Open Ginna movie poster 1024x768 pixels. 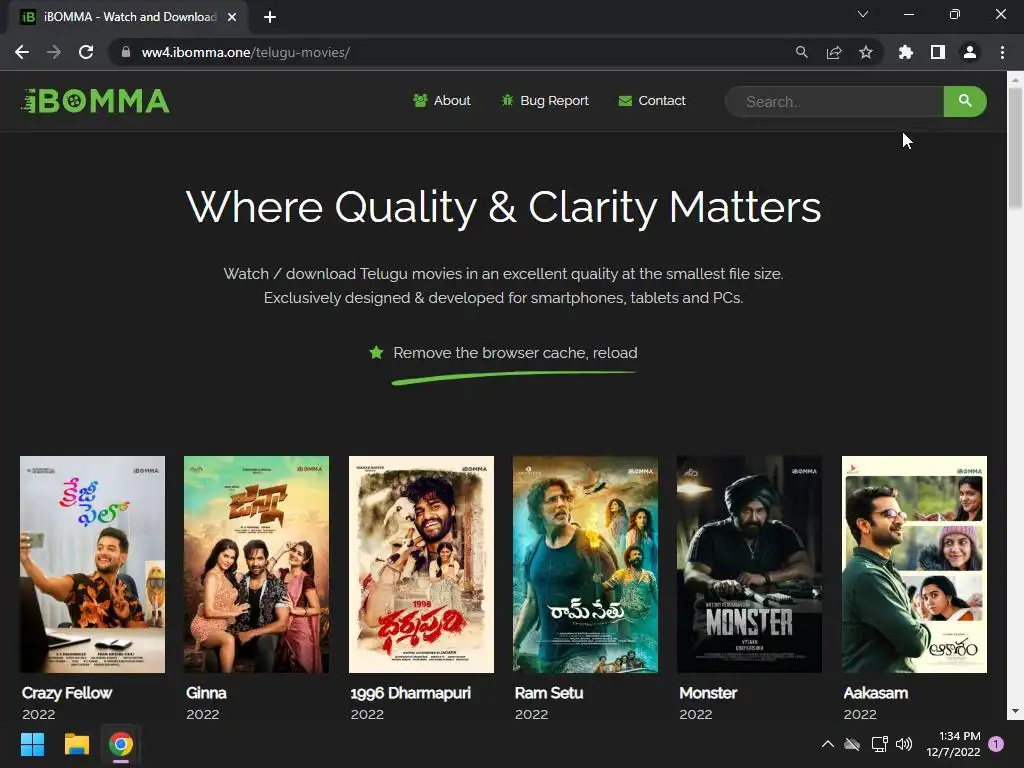coord(257,564)
